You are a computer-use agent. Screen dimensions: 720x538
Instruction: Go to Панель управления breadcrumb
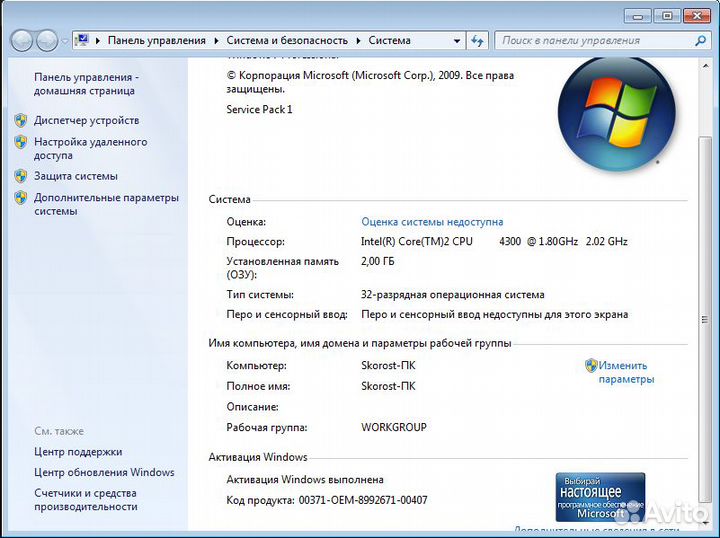155,41
